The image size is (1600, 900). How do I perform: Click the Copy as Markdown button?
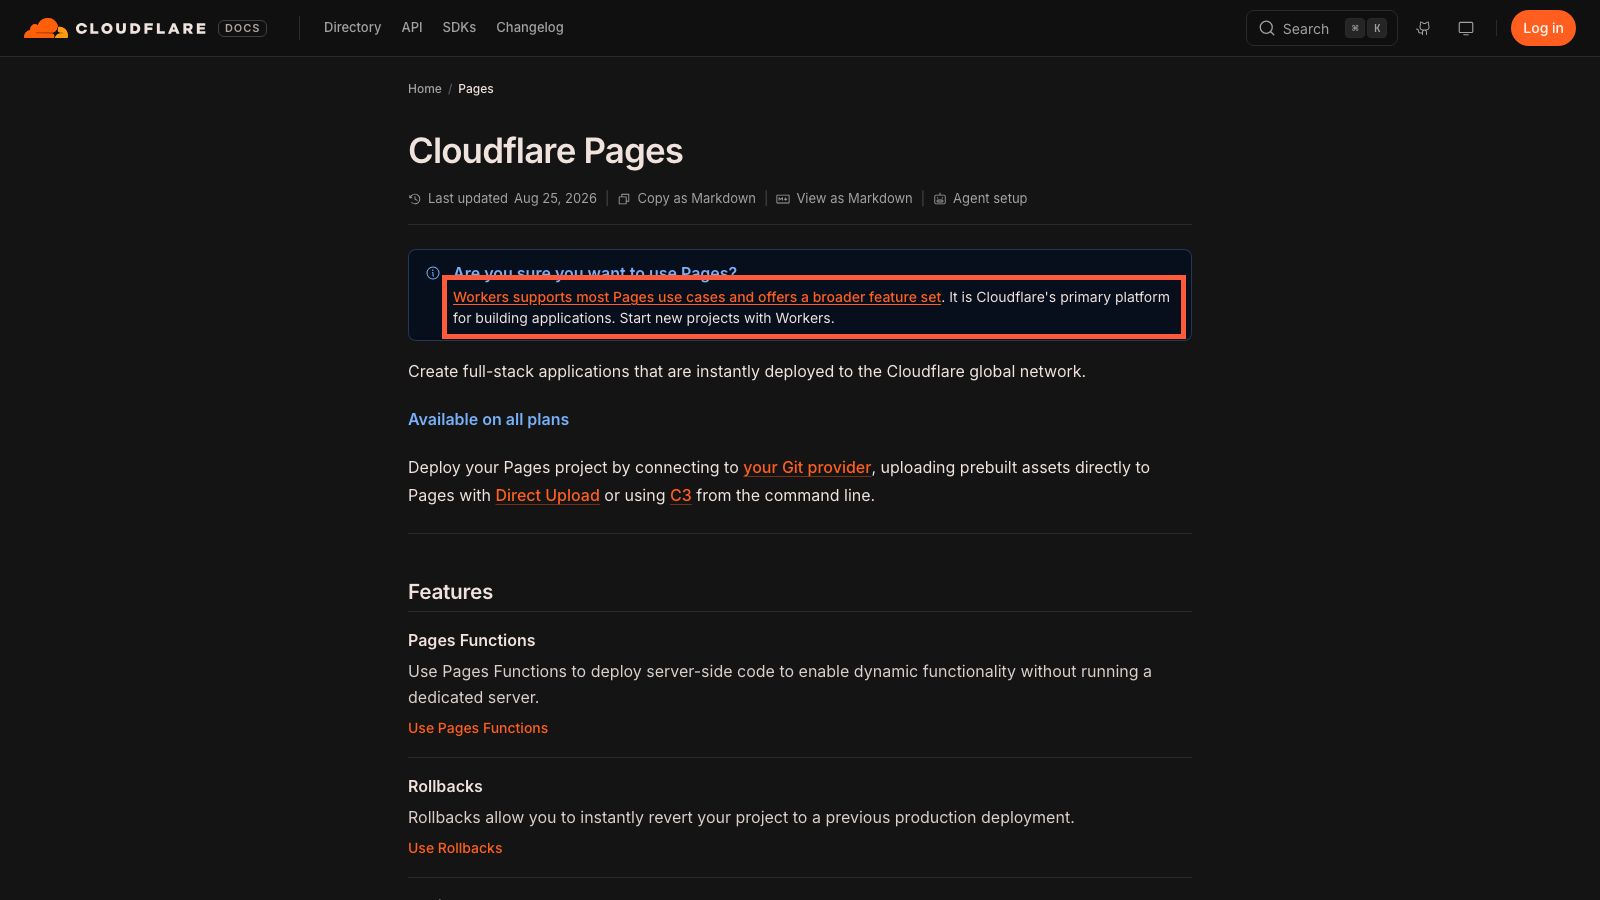click(687, 198)
